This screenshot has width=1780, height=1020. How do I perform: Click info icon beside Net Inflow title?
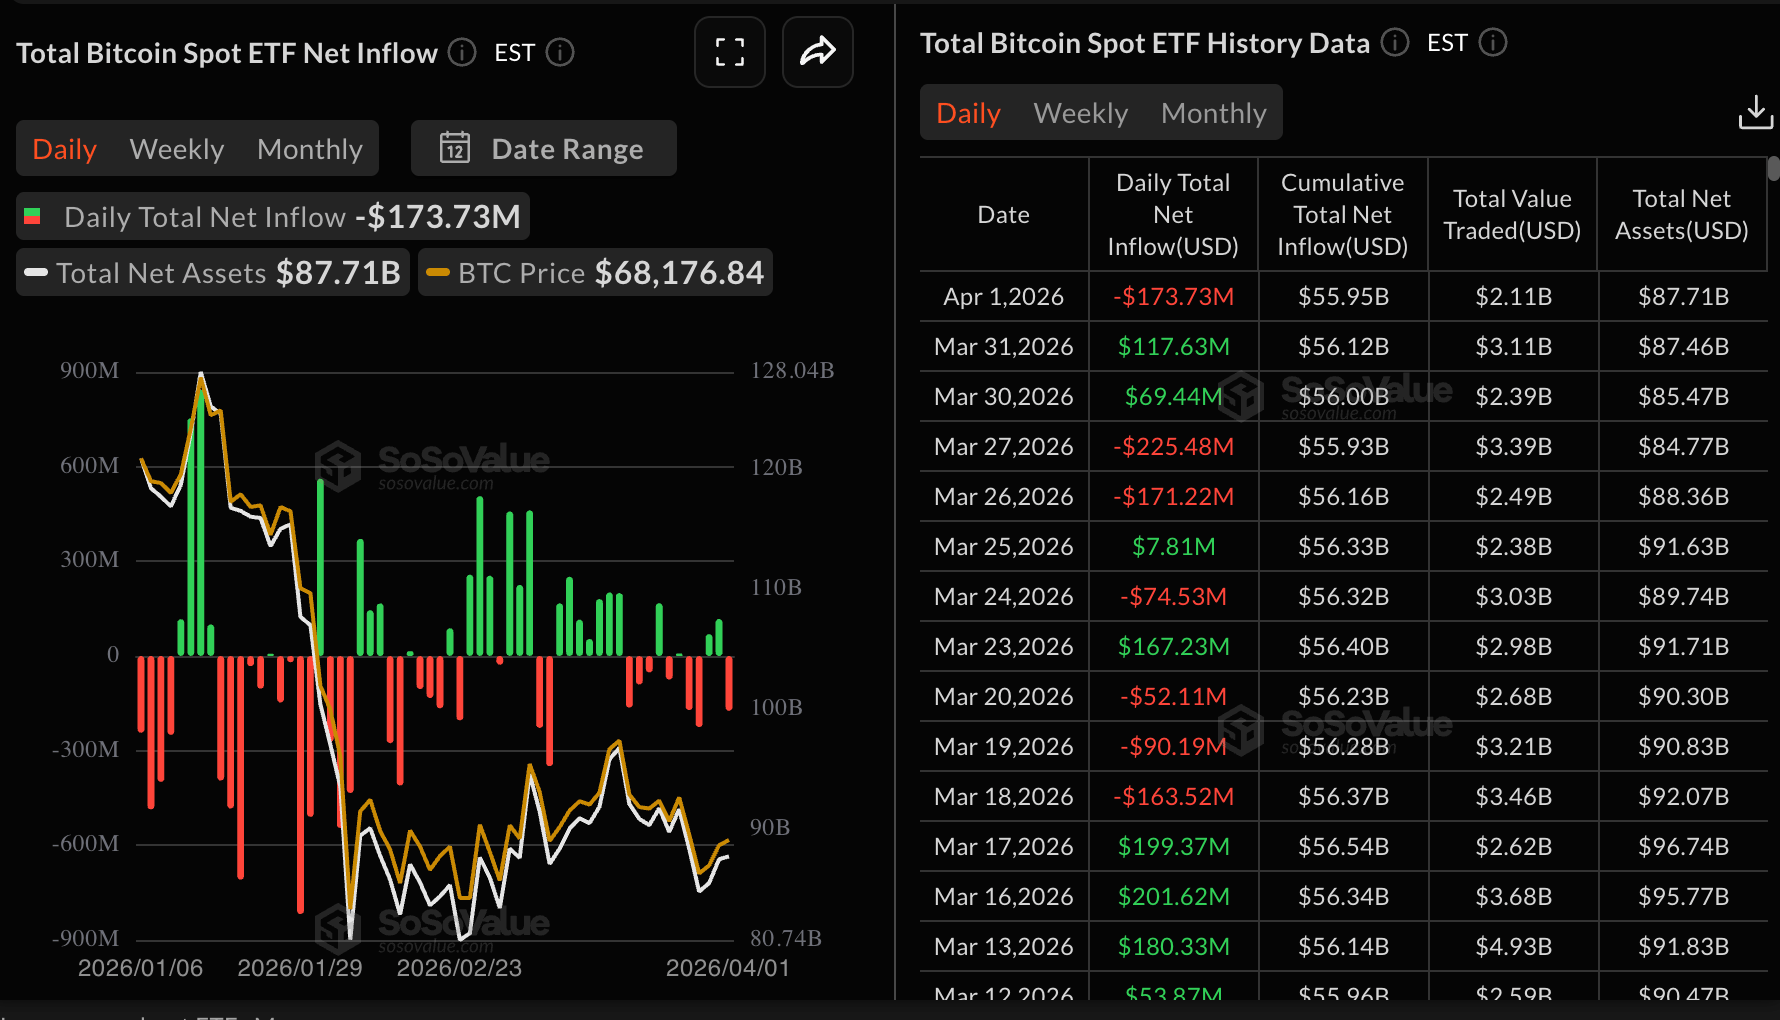point(462,52)
